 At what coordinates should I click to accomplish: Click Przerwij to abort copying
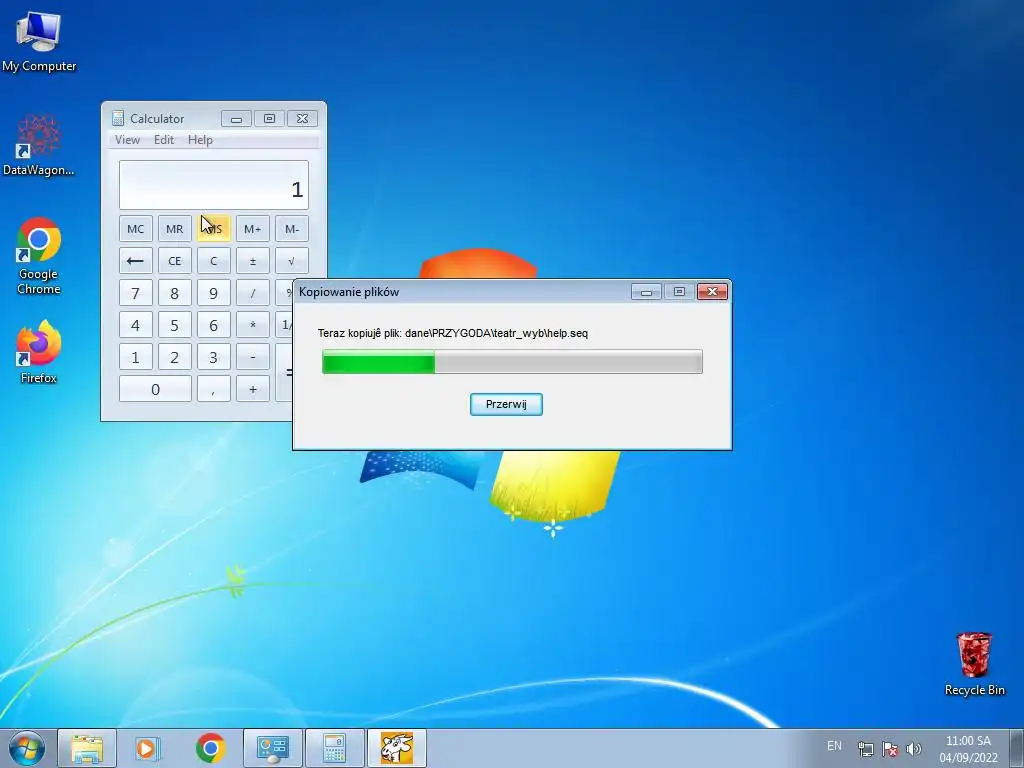pos(506,404)
